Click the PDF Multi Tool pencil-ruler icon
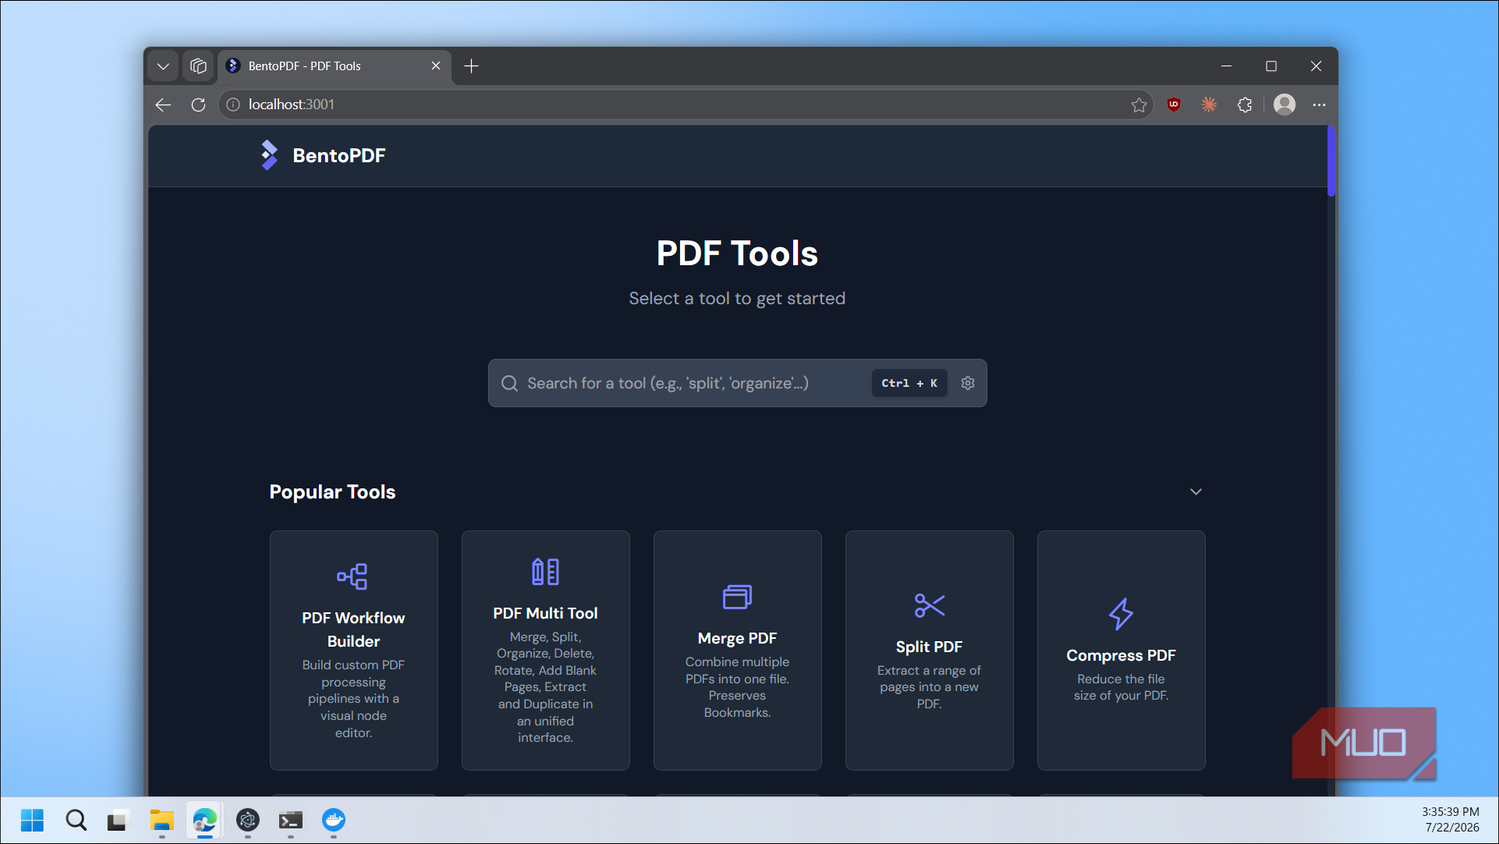Viewport: 1499px width, 844px height. 545,571
